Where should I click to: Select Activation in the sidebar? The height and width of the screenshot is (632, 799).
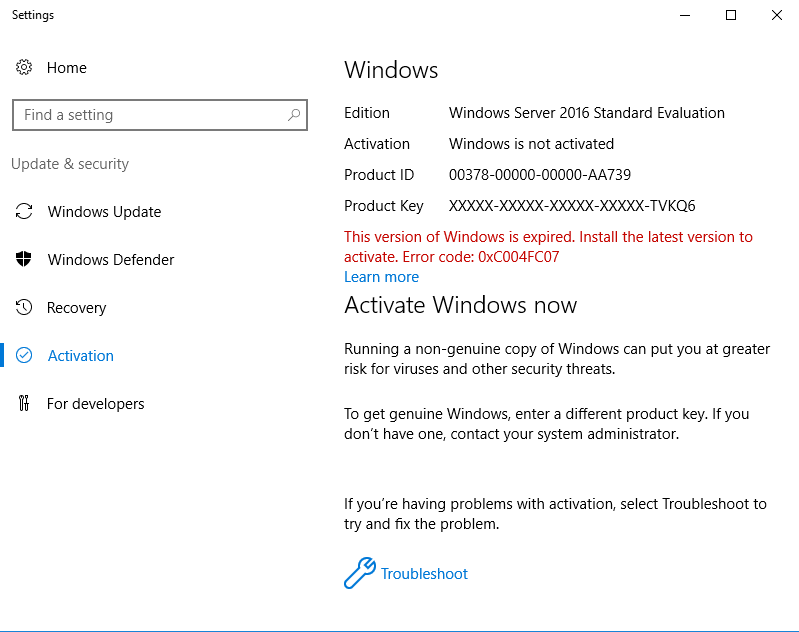click(x=81, y=356)
